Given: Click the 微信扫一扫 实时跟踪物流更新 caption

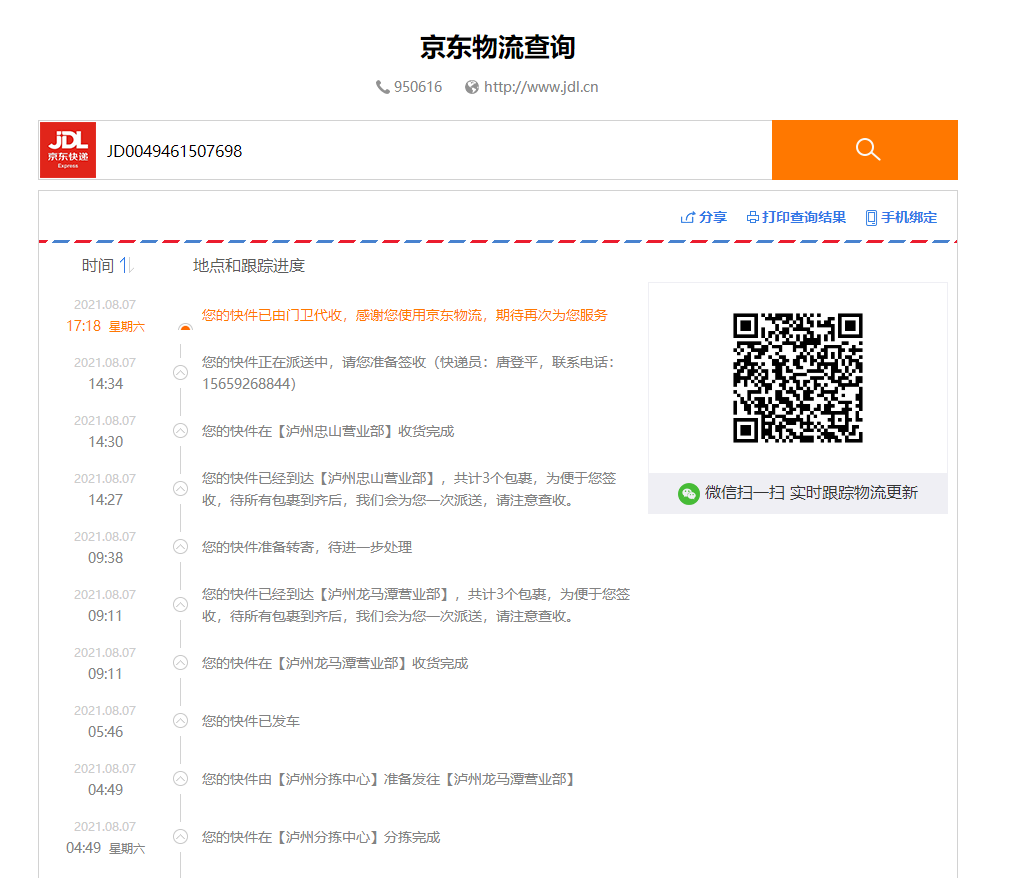Looking at the screenshot, I should (x=811, y=493).
